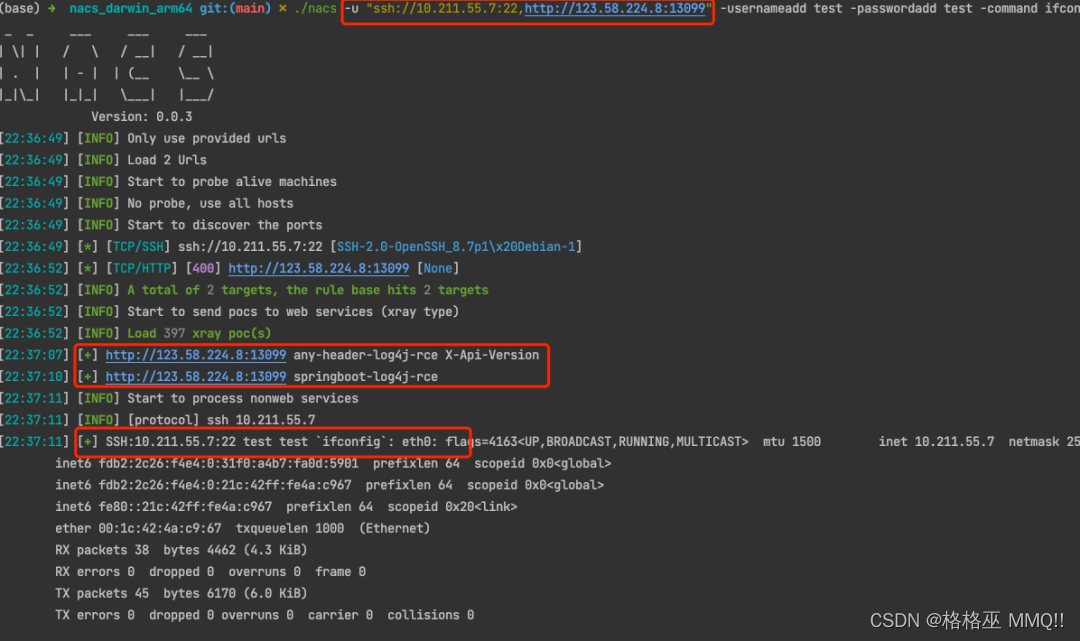
Task: Click the 'RX packets 38' line
Action: tap(181, 551)
